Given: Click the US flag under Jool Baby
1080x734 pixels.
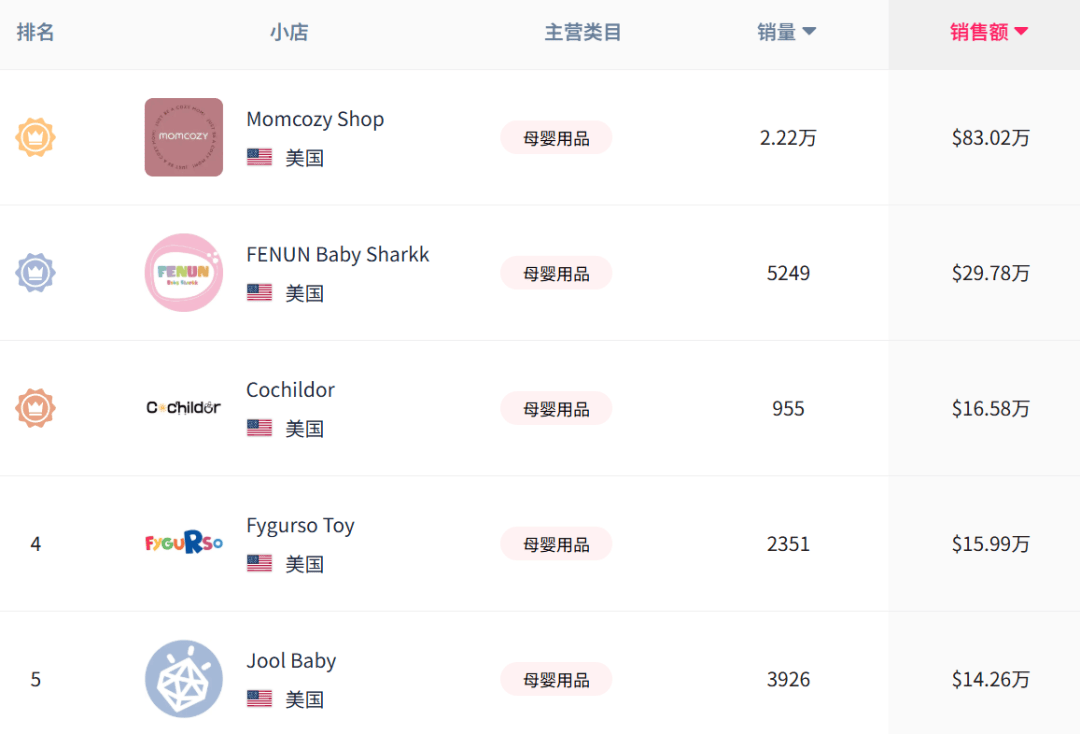Looking at the screenshot, I should 260,699.
